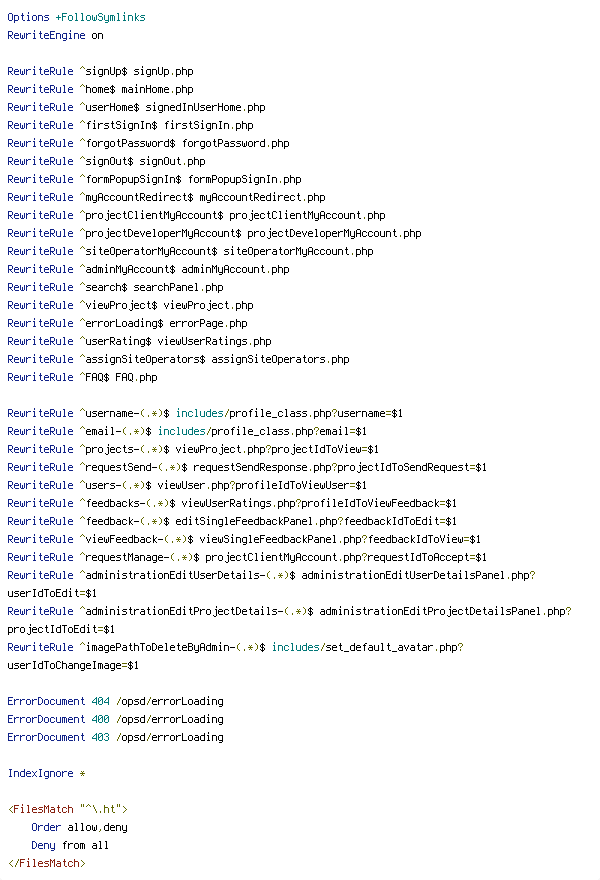600x880 pixels.
Task: Click the wrapped 'userIdToEdit=$1' line
Action: [52, 592]
